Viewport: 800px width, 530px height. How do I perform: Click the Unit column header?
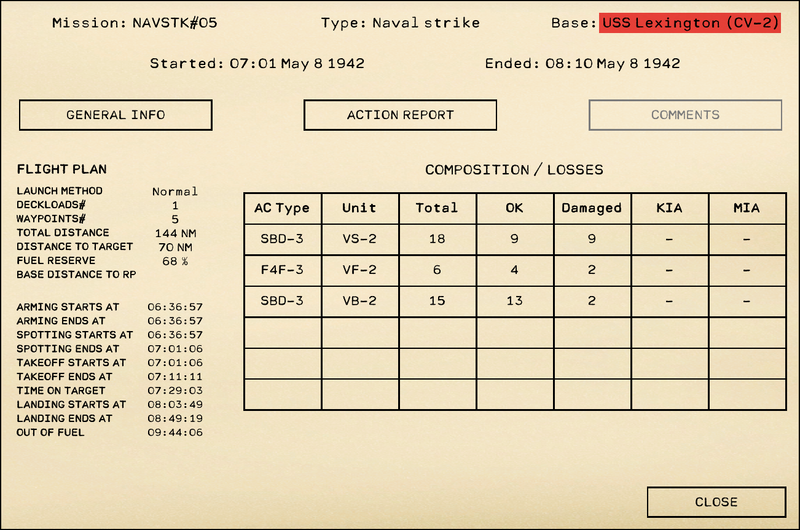(360, 208)
